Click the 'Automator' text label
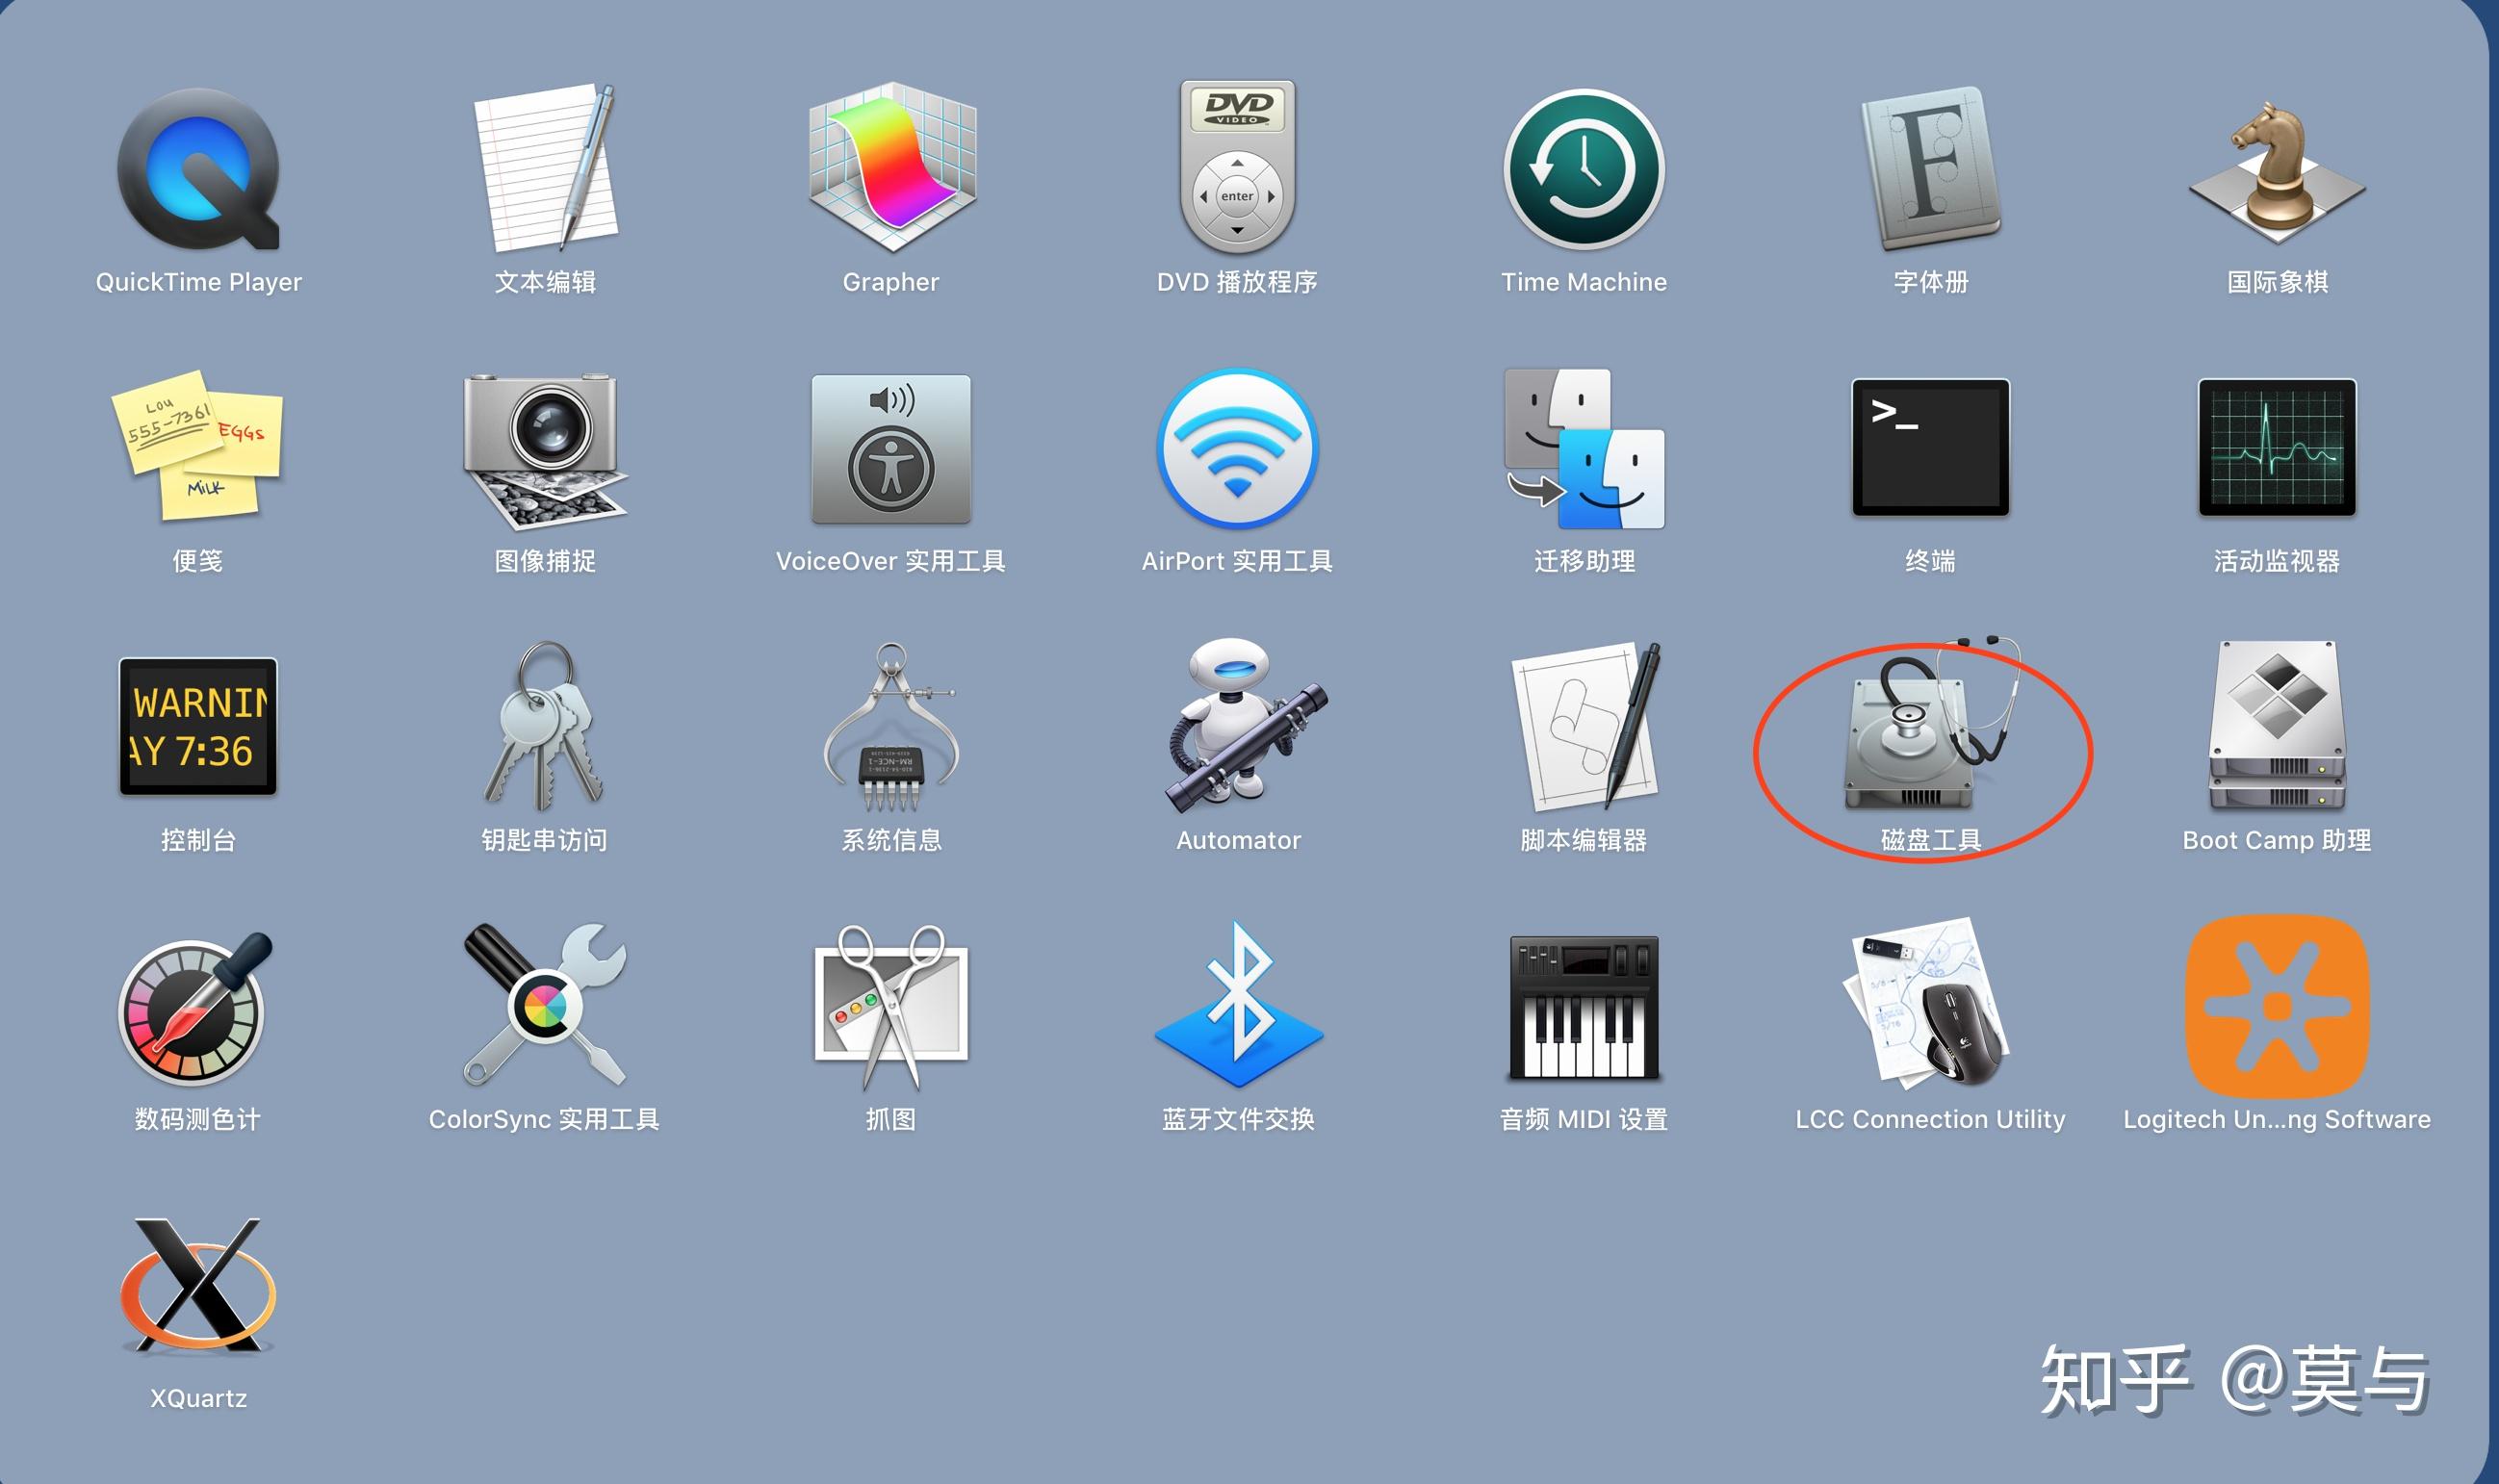Viewport: 2499px width, 1484px height. (x=1238, y=840)
